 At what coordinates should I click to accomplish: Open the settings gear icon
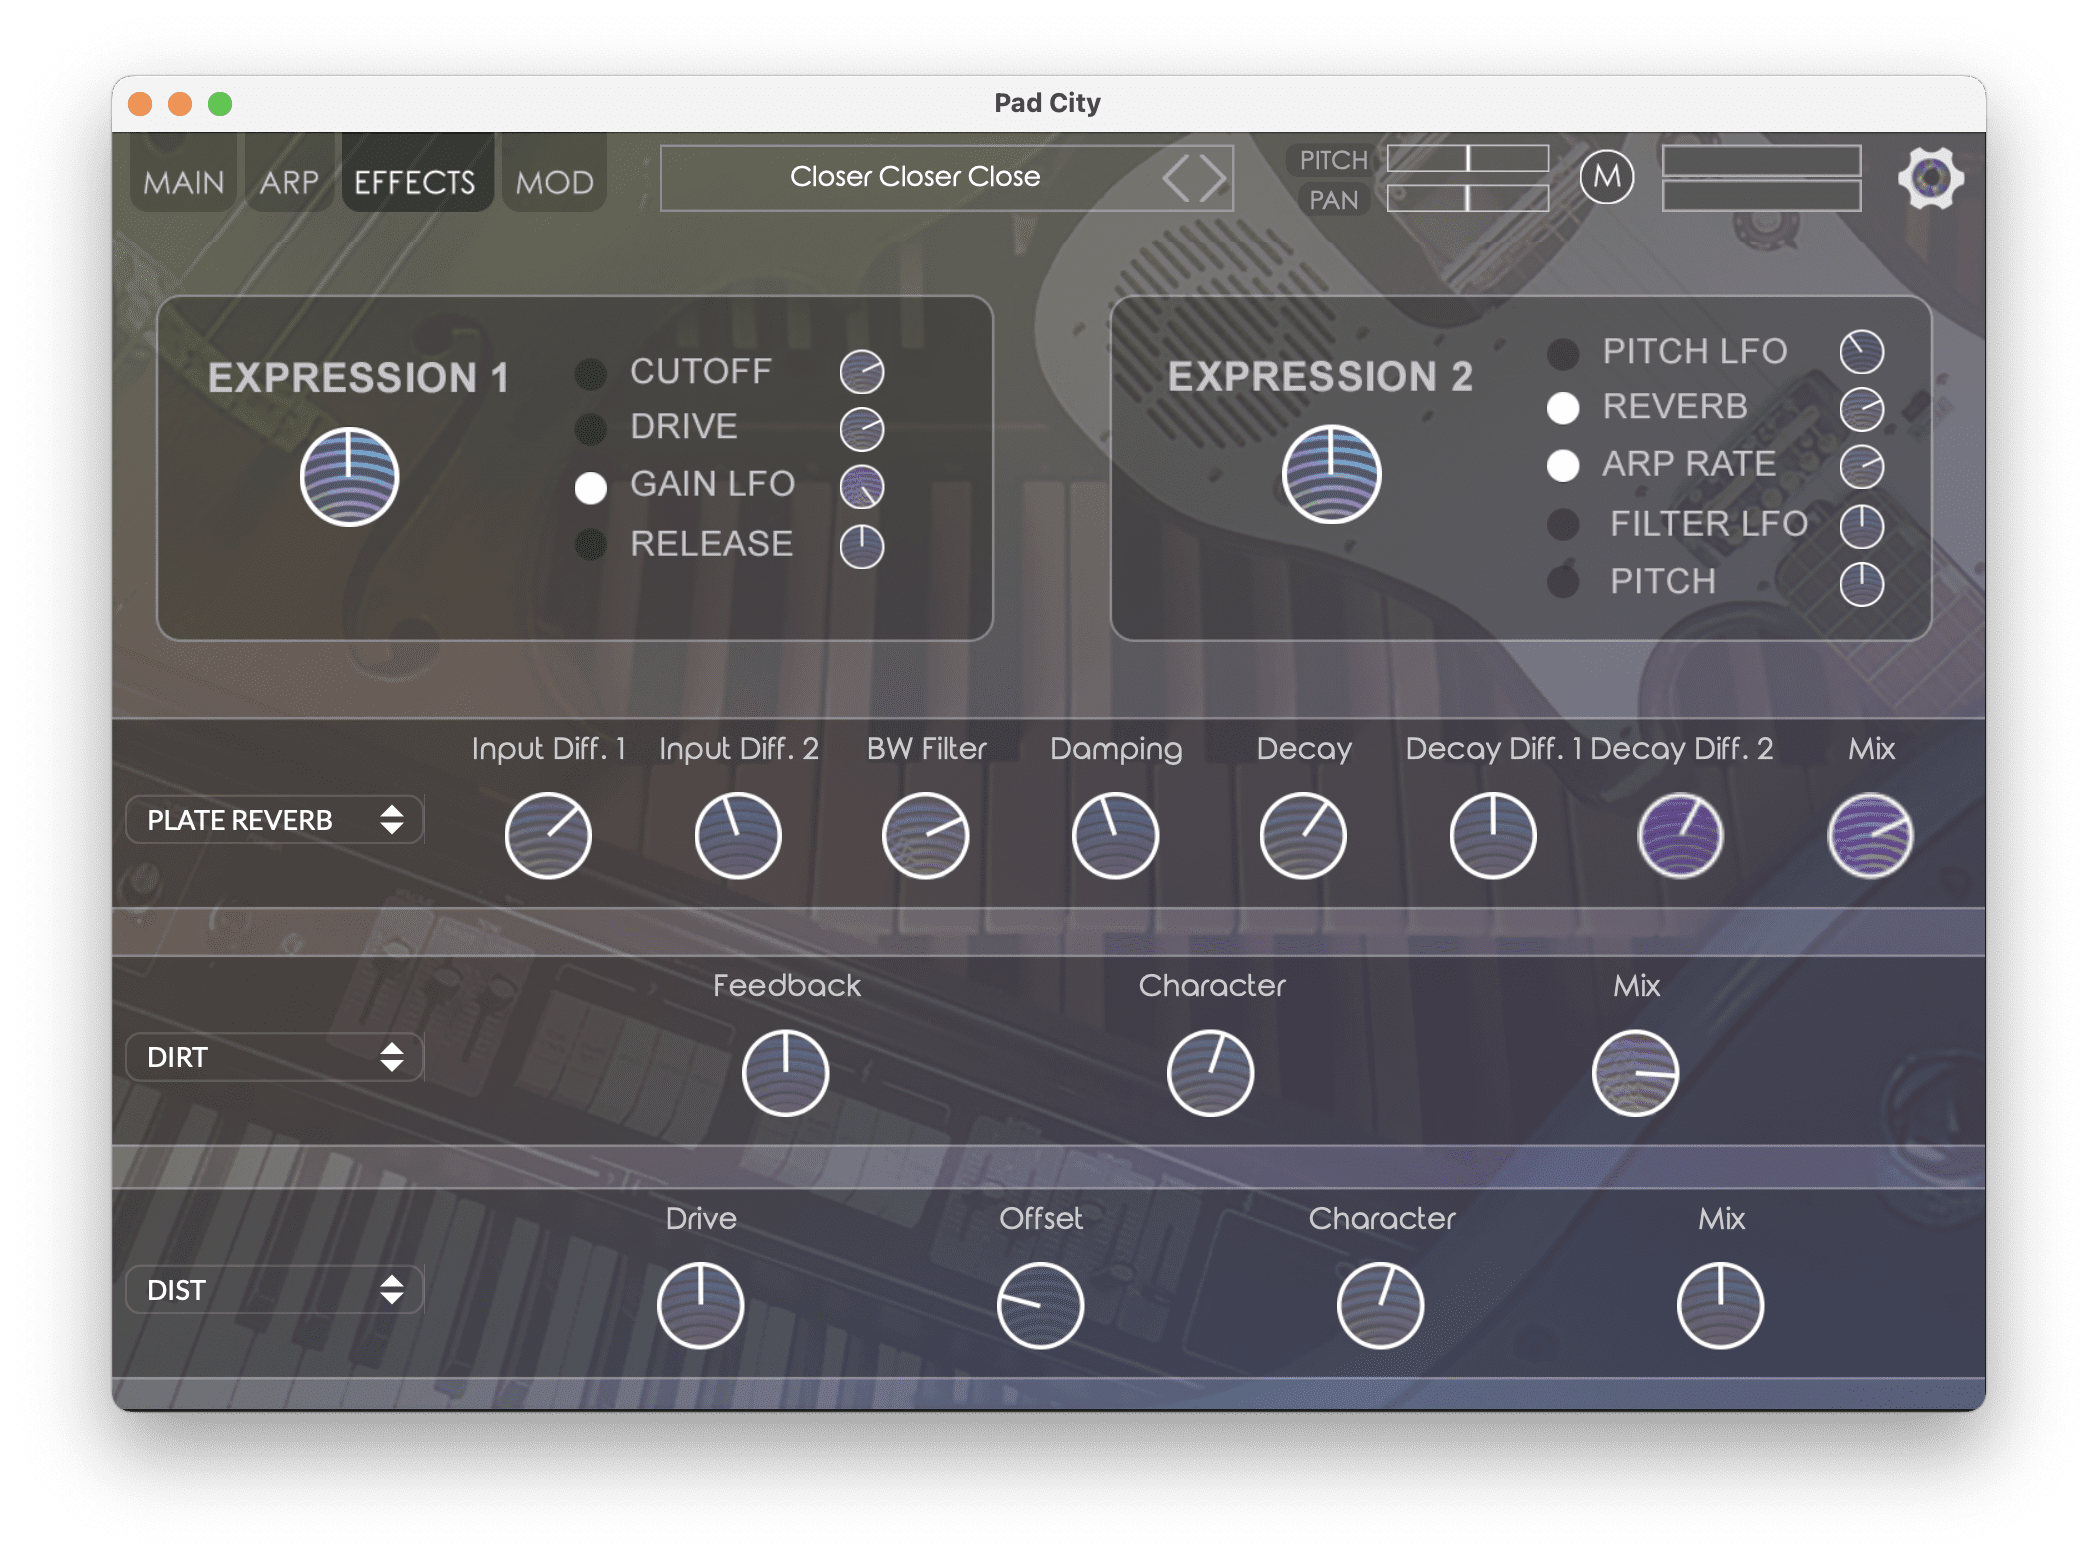(x=1930, y=178)
